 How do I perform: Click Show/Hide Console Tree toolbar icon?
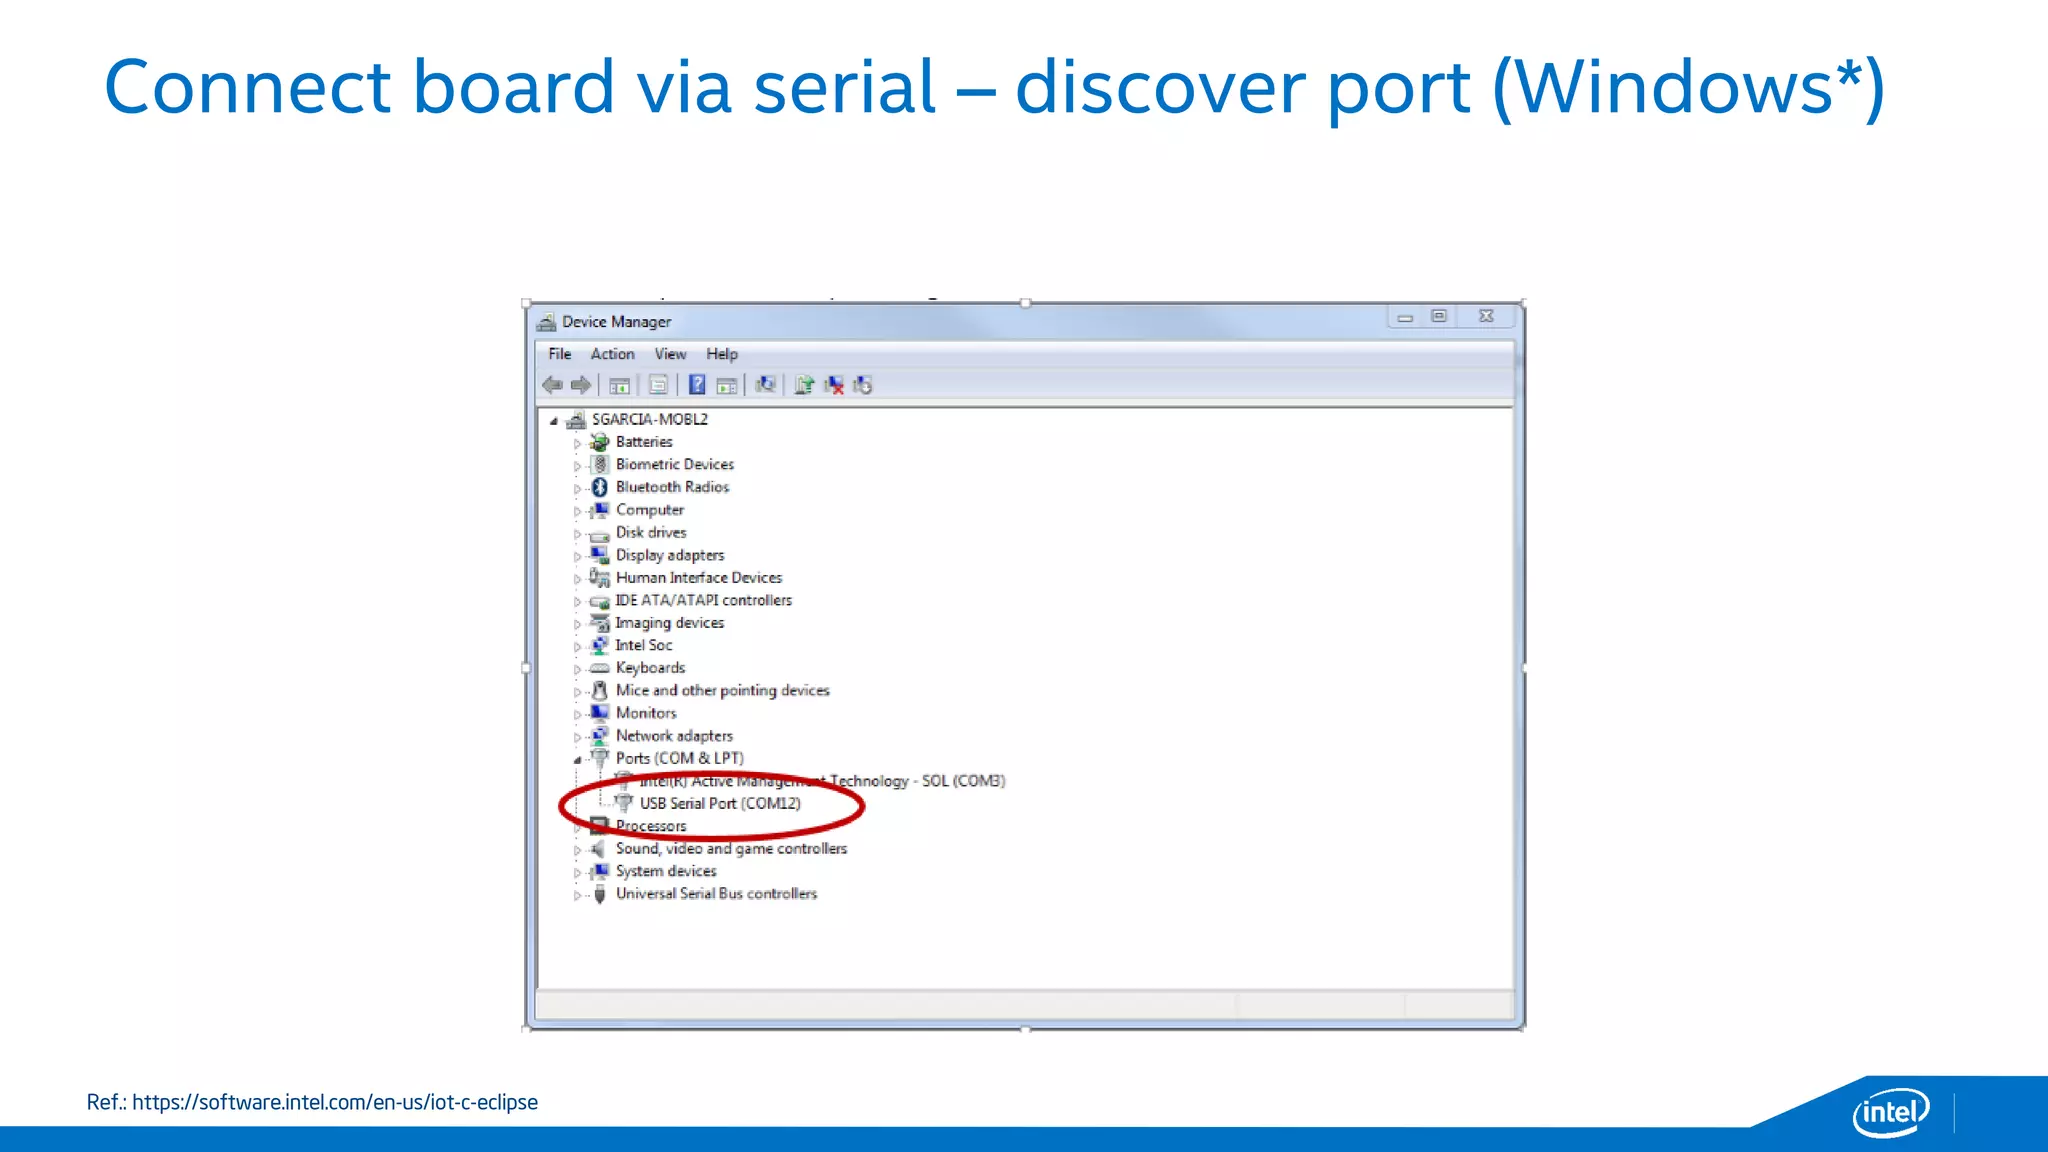(x=619, y=385)
